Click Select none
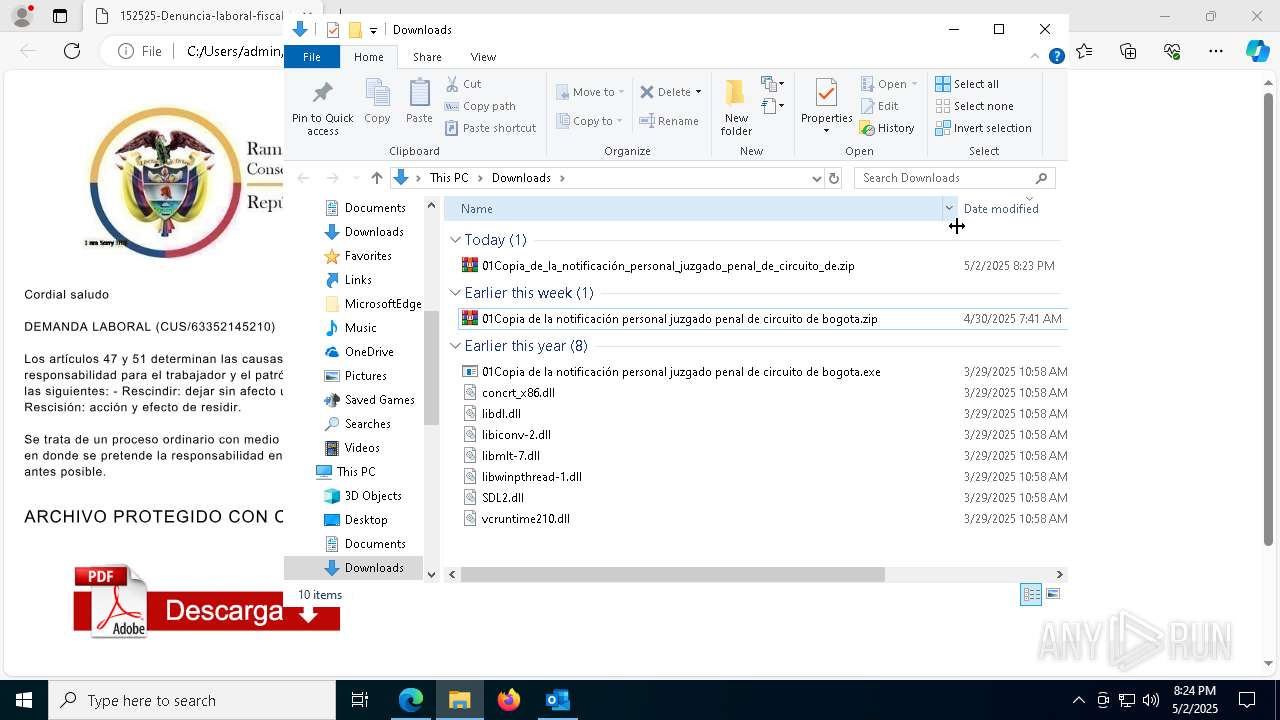Screen dimensions: 1280x720 pos(974,106)
